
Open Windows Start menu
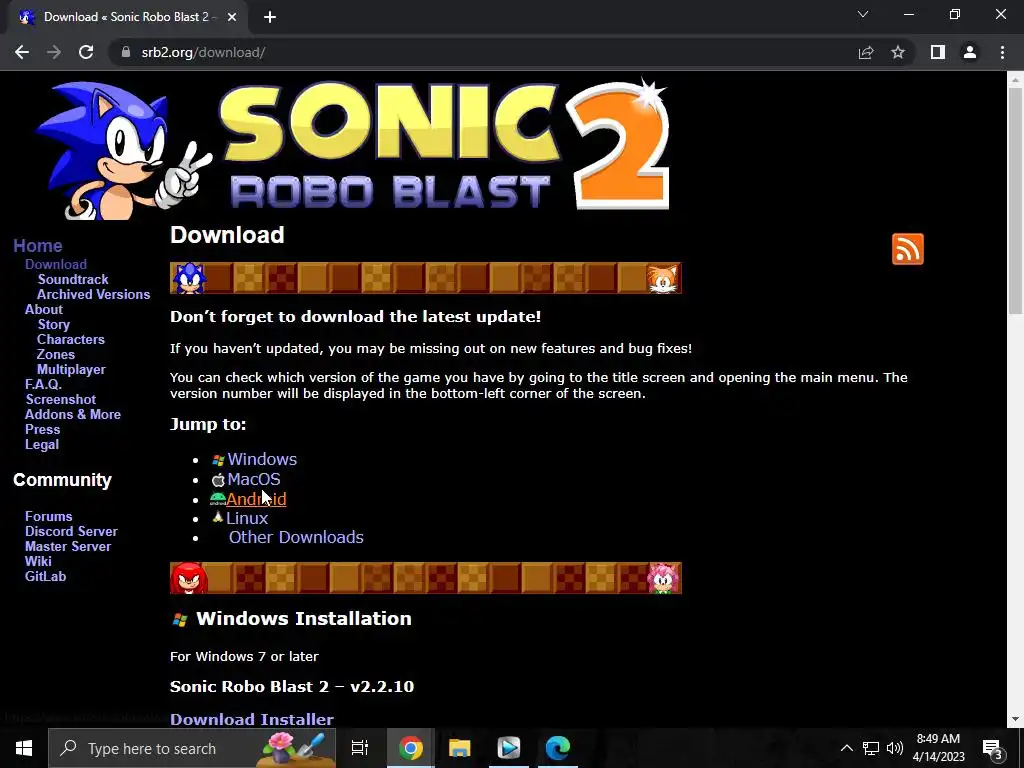[x=24, y=748]
